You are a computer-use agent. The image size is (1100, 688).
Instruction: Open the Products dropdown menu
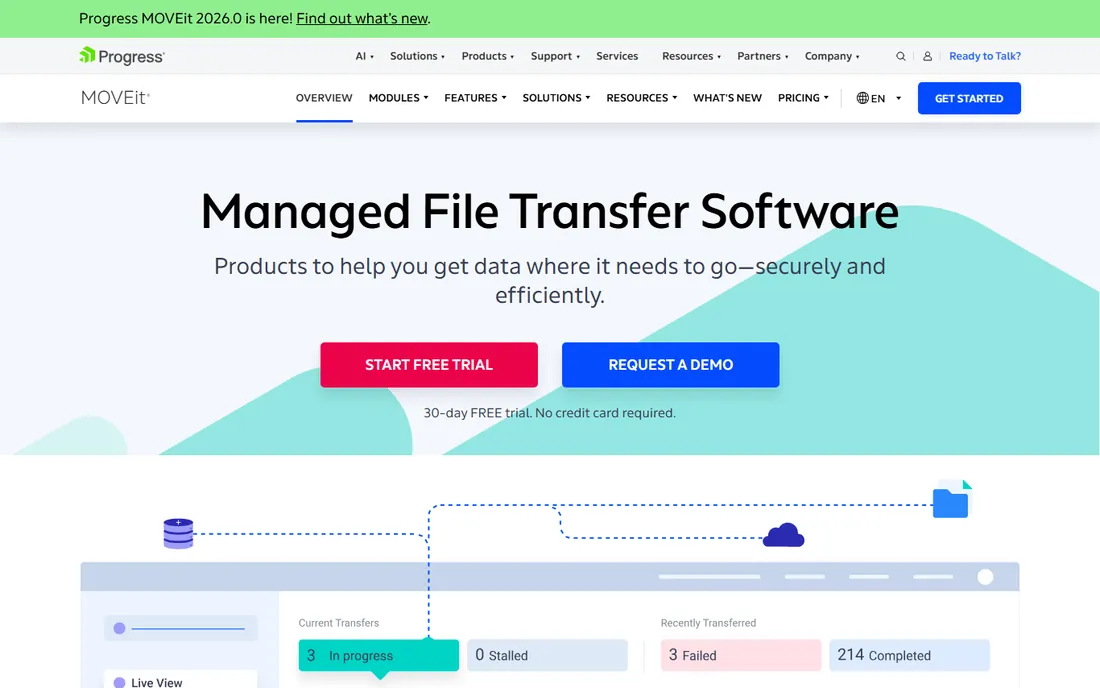pos(488,56)
